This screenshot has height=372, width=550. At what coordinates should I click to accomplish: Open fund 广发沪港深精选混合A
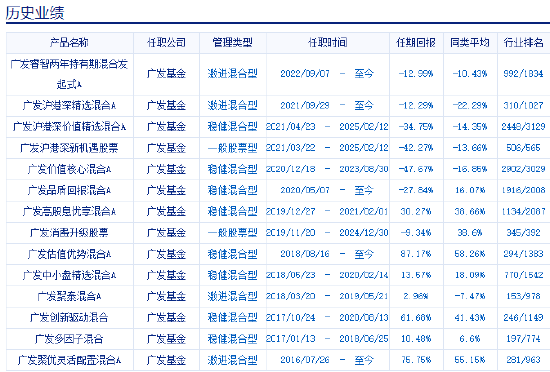69,106
